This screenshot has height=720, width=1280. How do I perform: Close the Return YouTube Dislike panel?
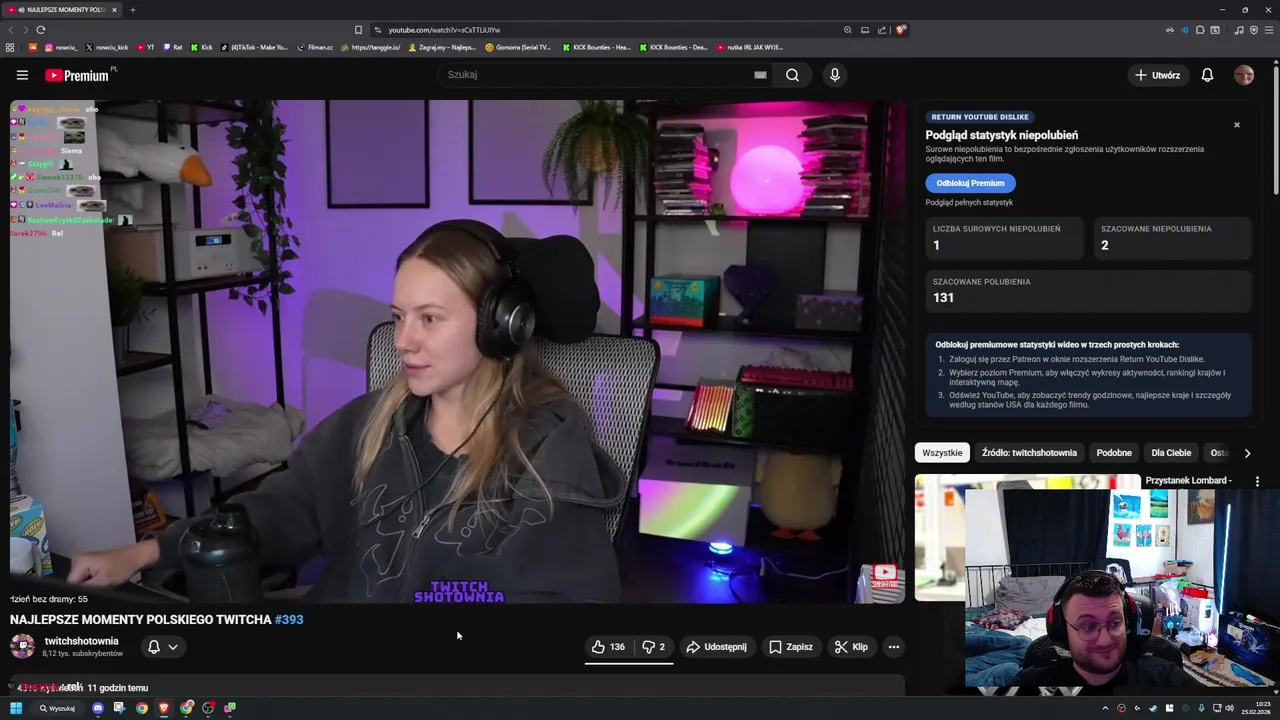click(x=1237, y=125)
